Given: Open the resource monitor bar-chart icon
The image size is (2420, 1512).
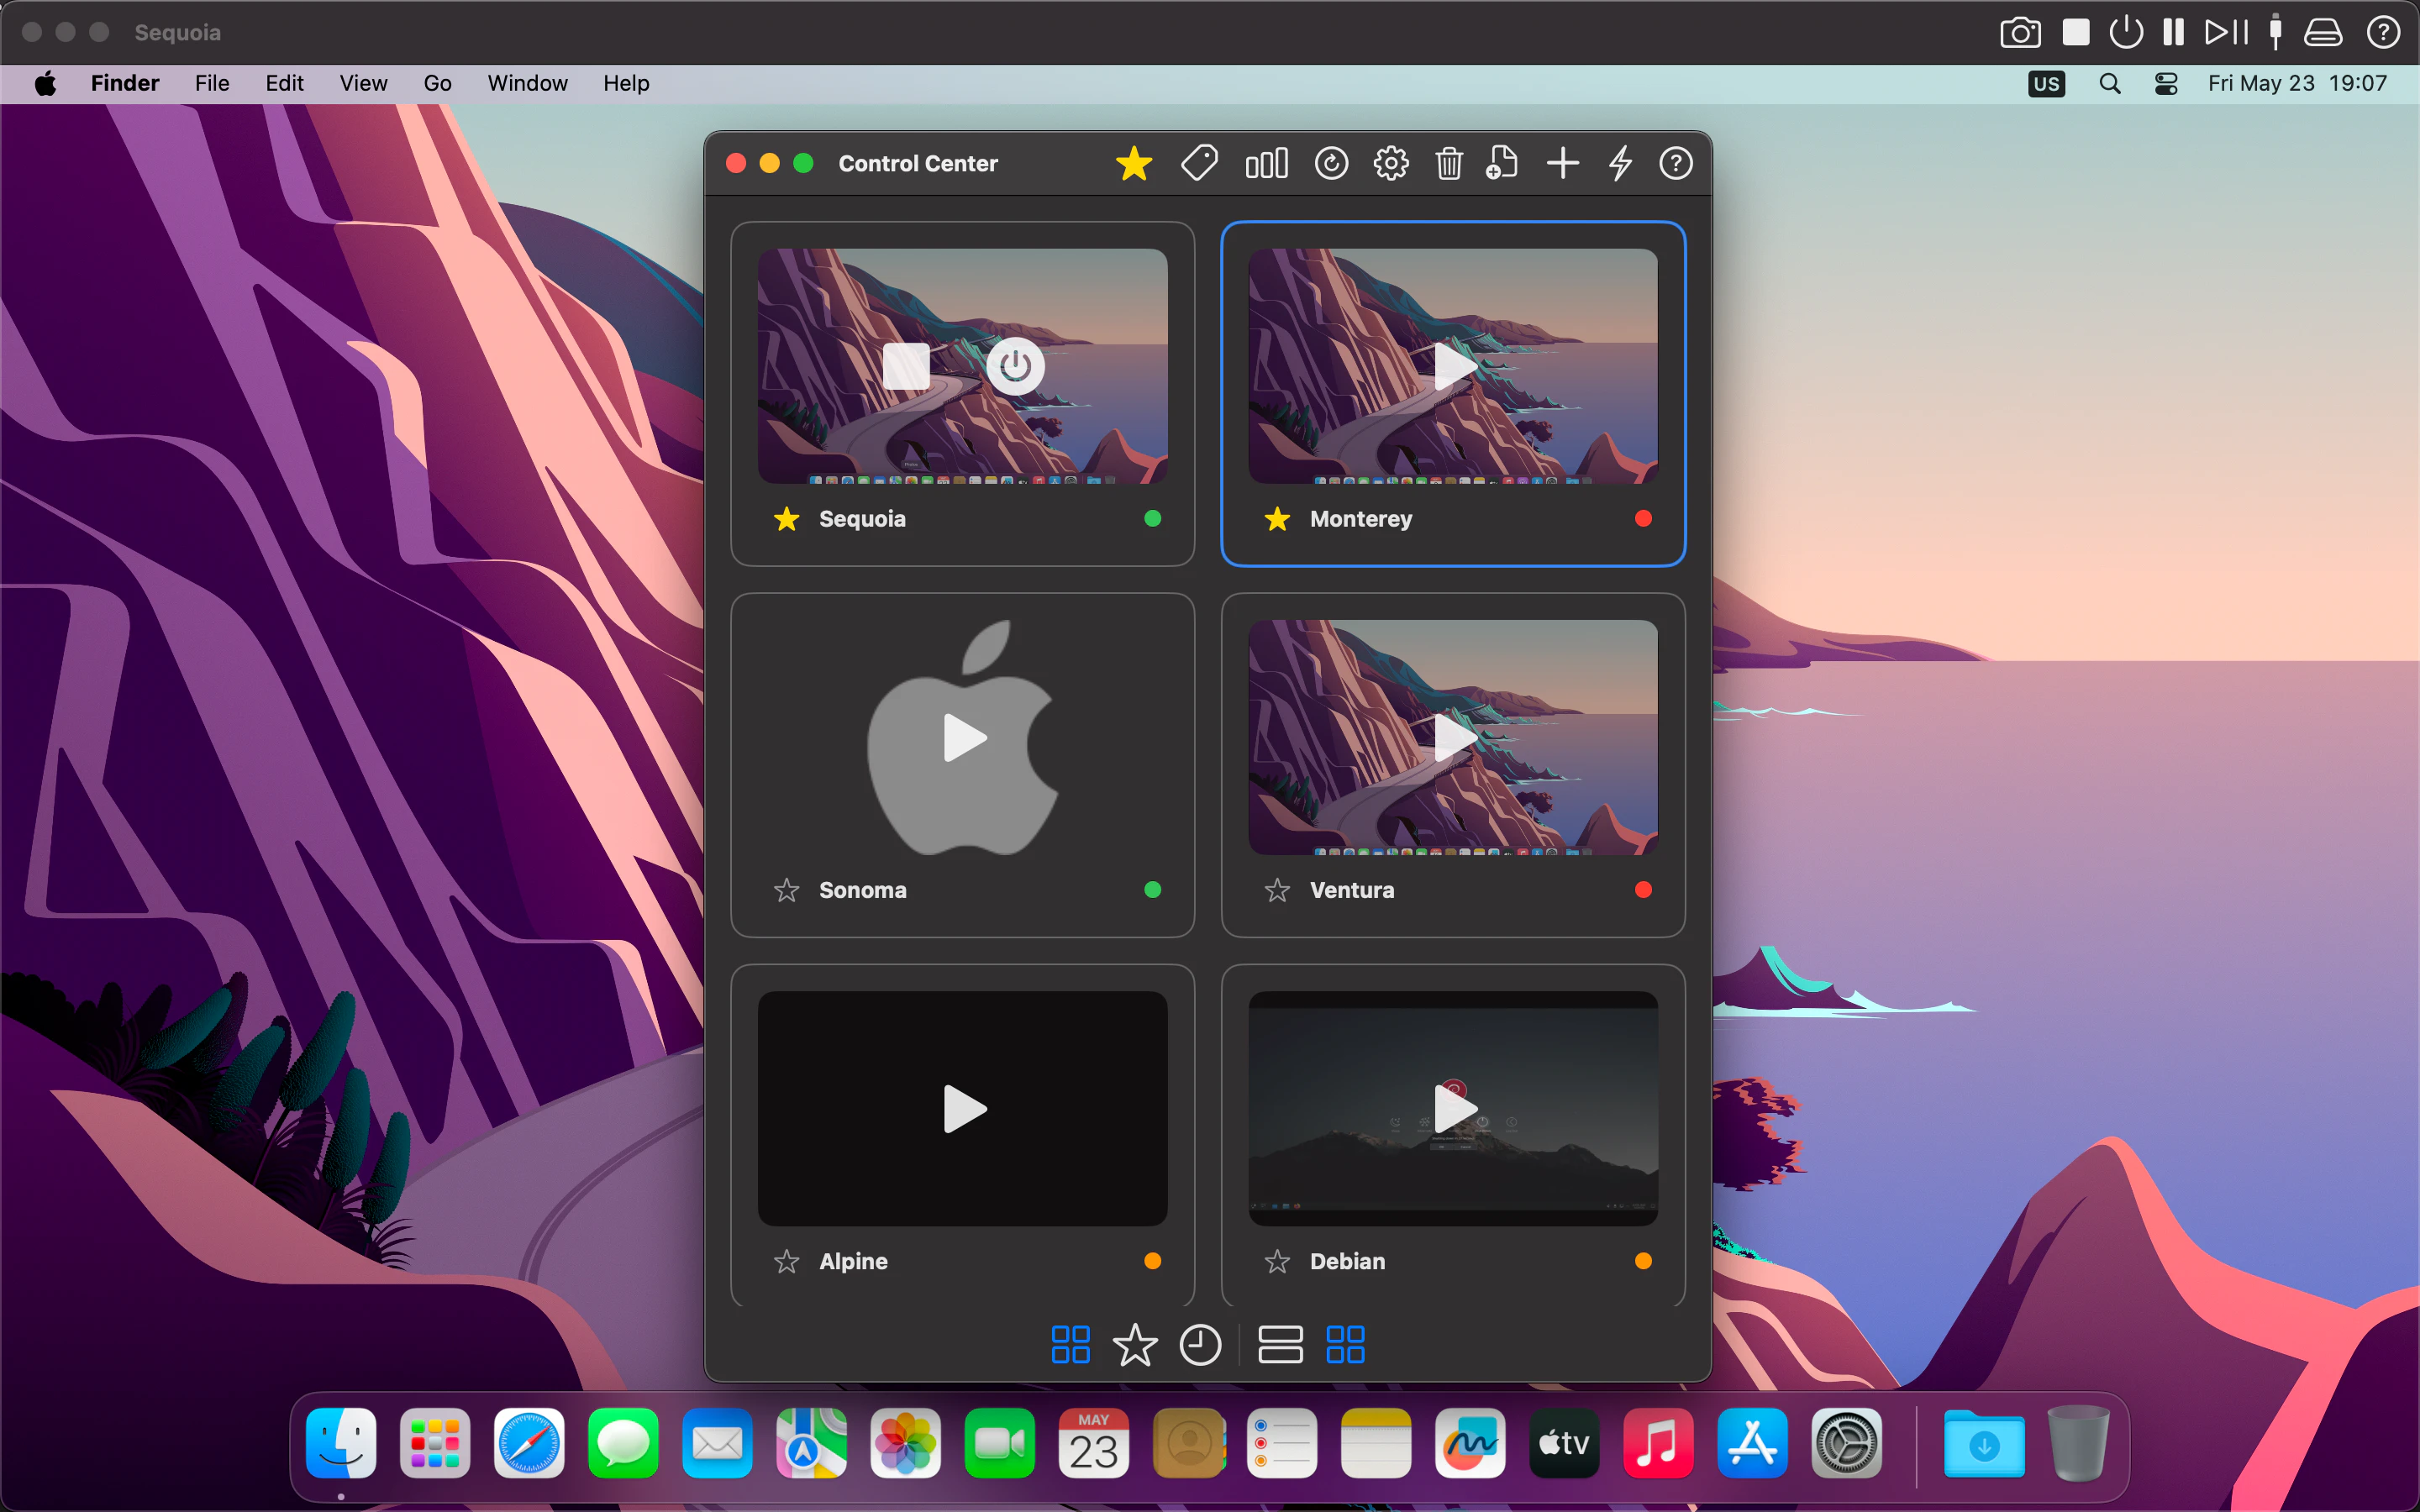Looking at the screenshot, I should pos(1266,163).
